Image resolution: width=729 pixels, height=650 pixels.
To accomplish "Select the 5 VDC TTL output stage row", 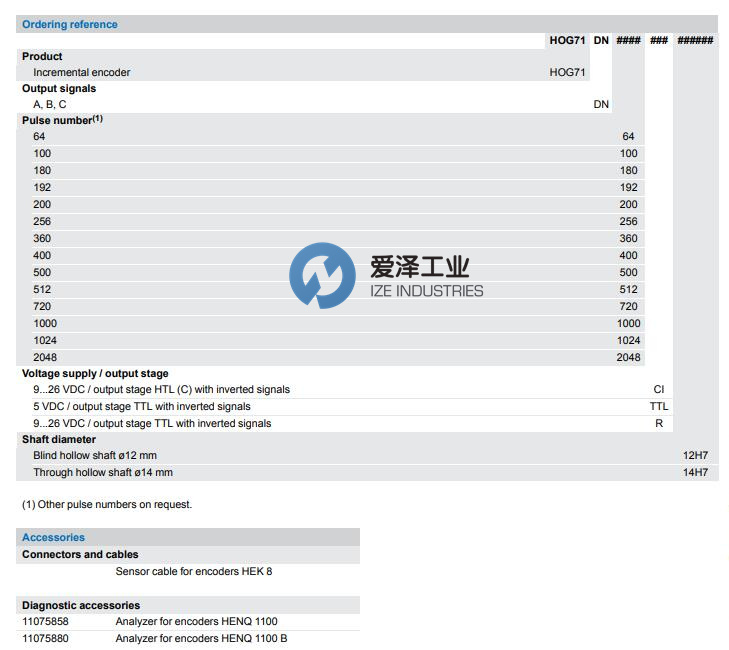I will click(x=142, y=406).
